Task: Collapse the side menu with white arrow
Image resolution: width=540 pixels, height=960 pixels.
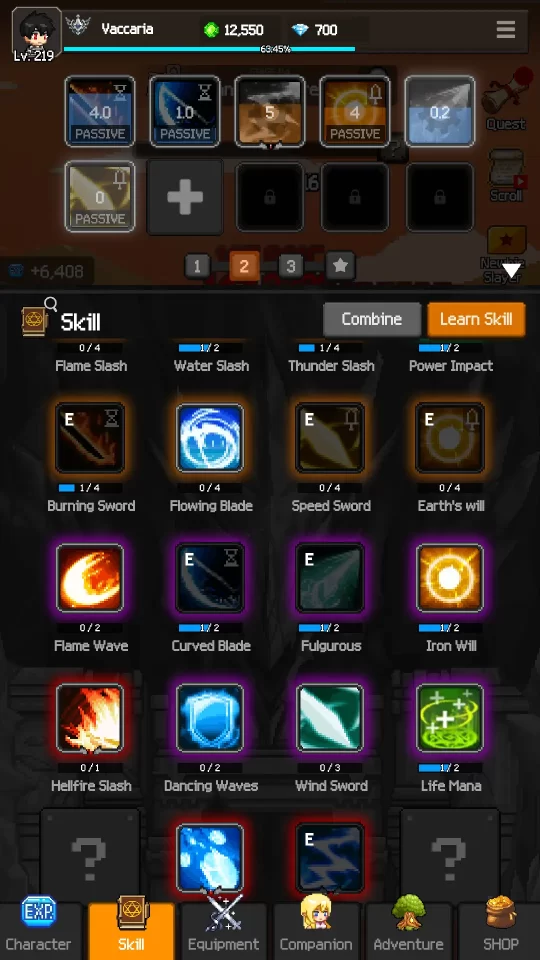Action: pyautogui.click(x=511, y=270)
